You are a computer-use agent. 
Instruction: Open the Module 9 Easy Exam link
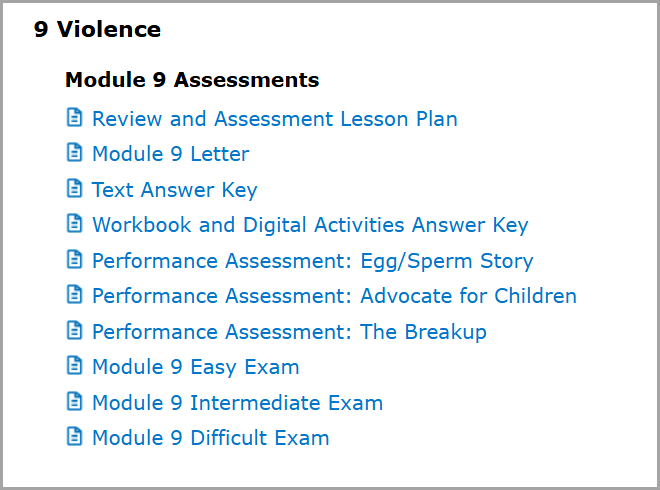click(196, 367)
